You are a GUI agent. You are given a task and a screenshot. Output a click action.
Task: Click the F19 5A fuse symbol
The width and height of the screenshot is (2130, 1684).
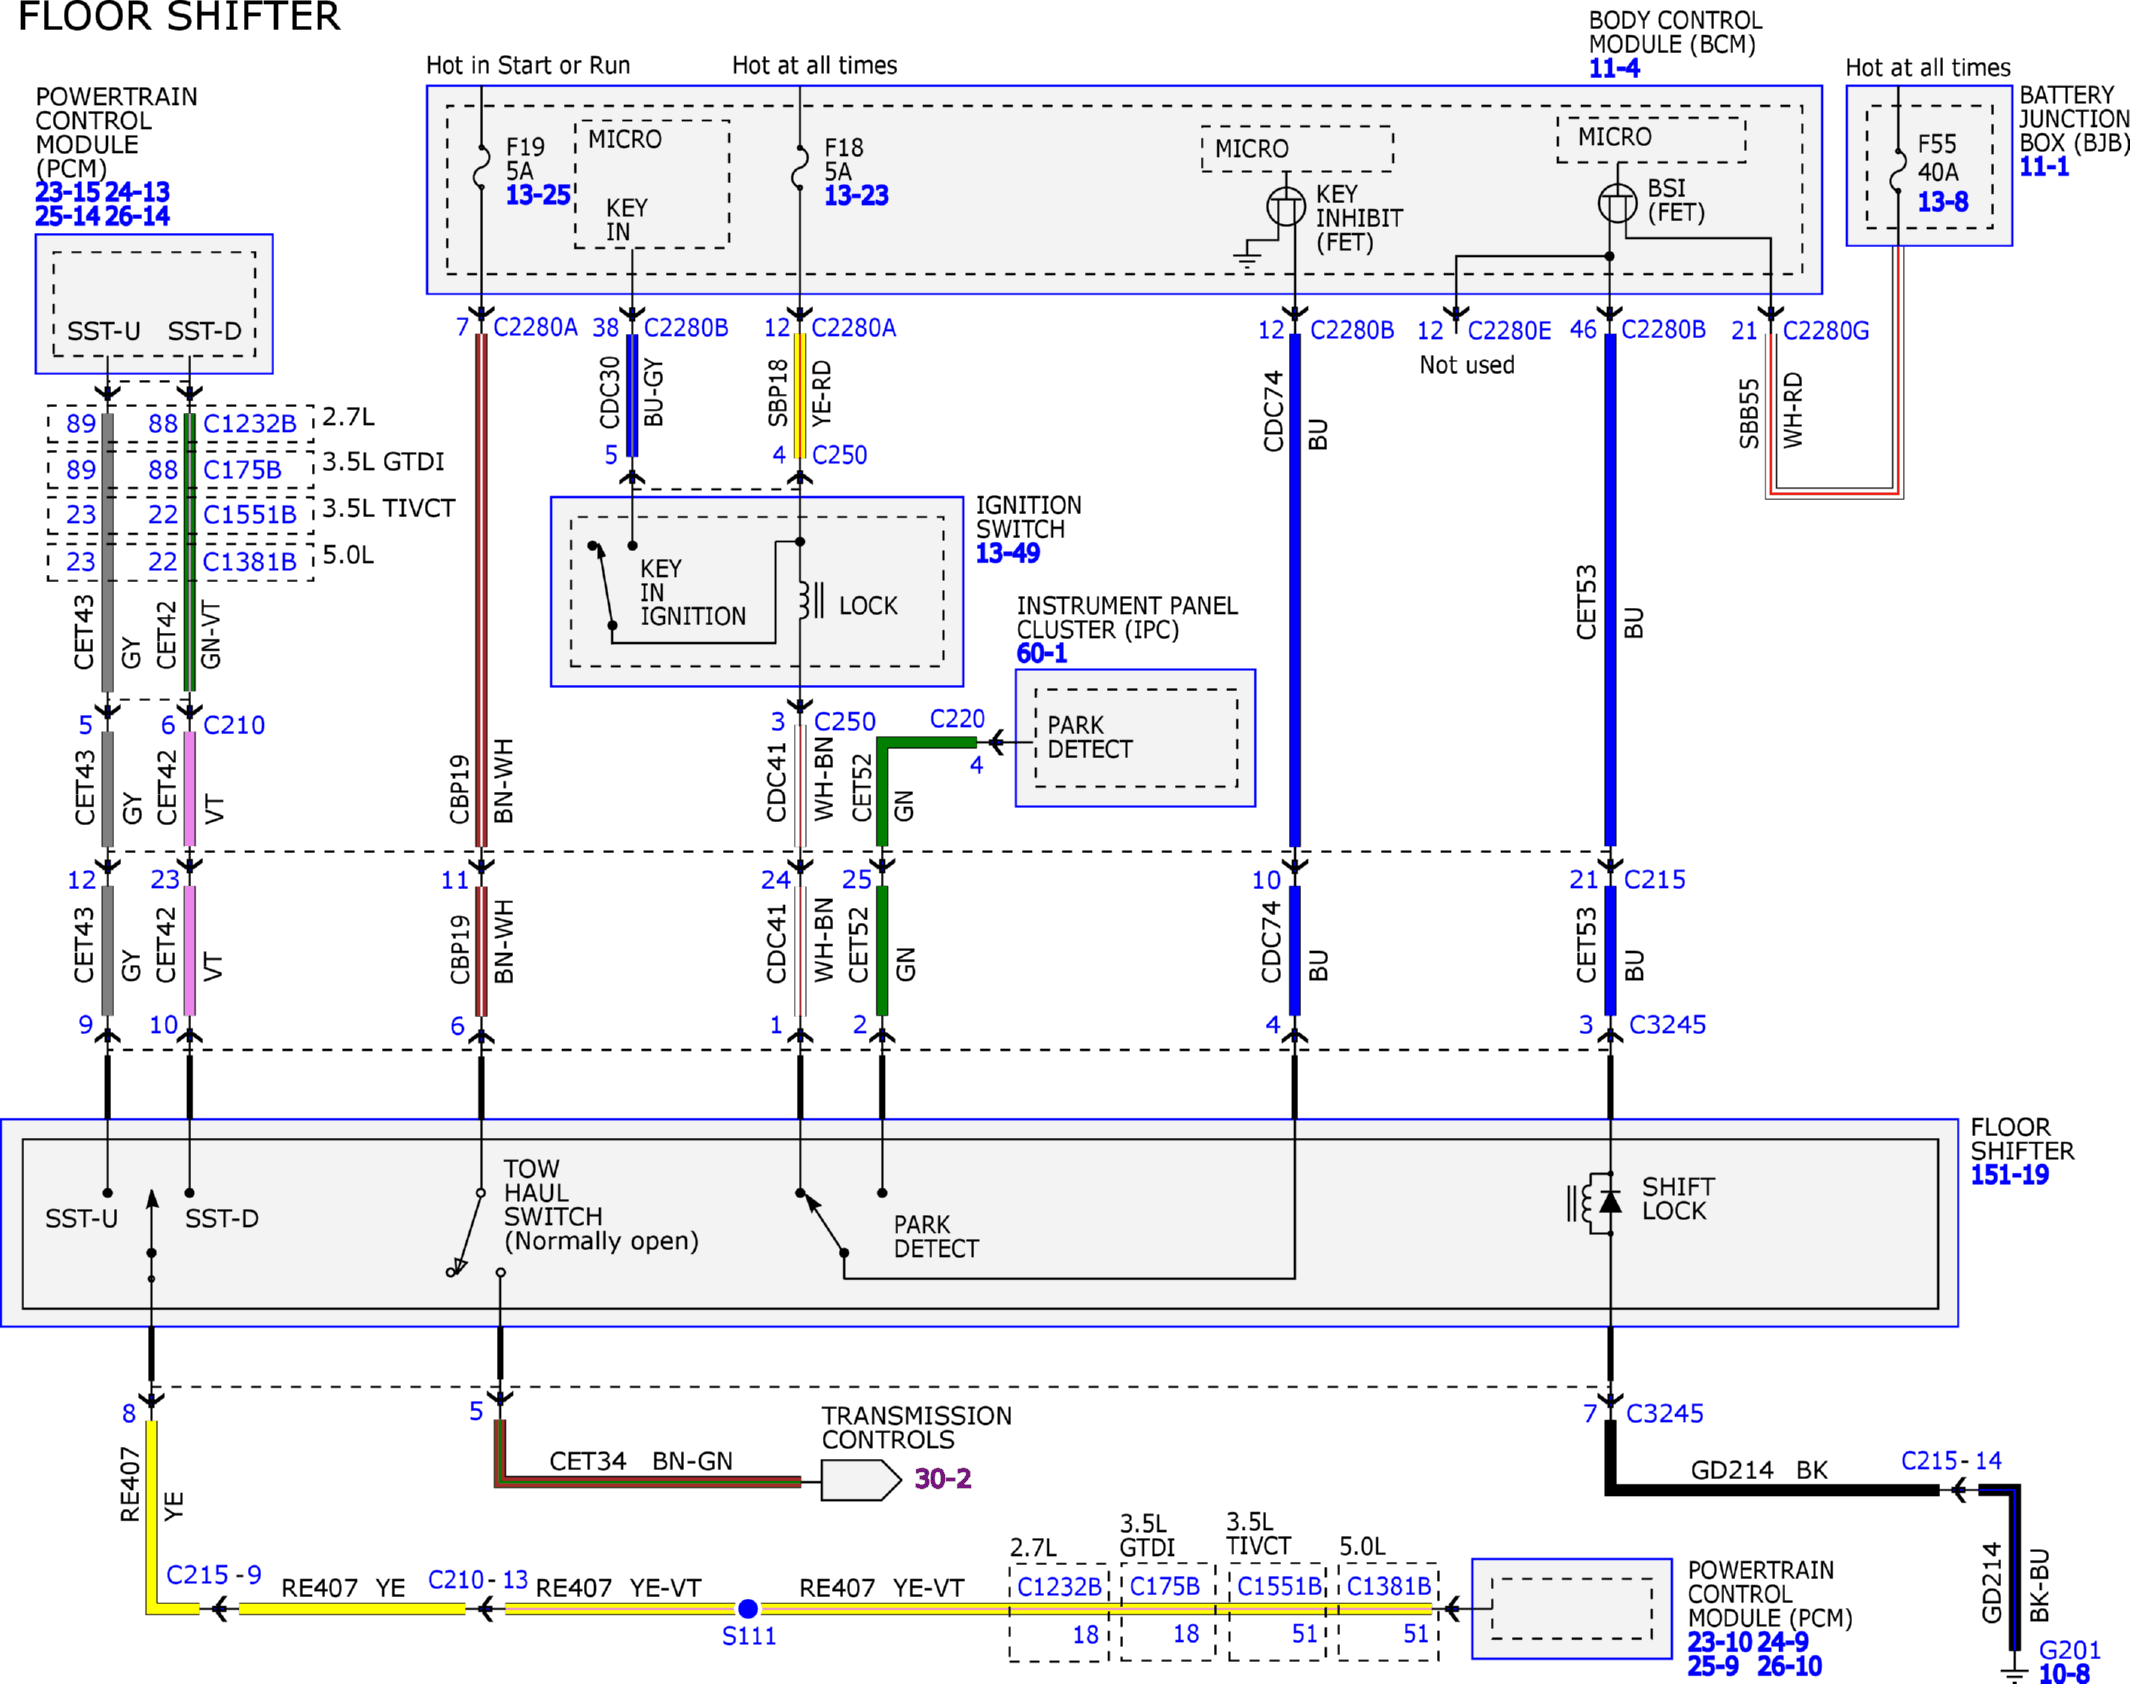482,167
